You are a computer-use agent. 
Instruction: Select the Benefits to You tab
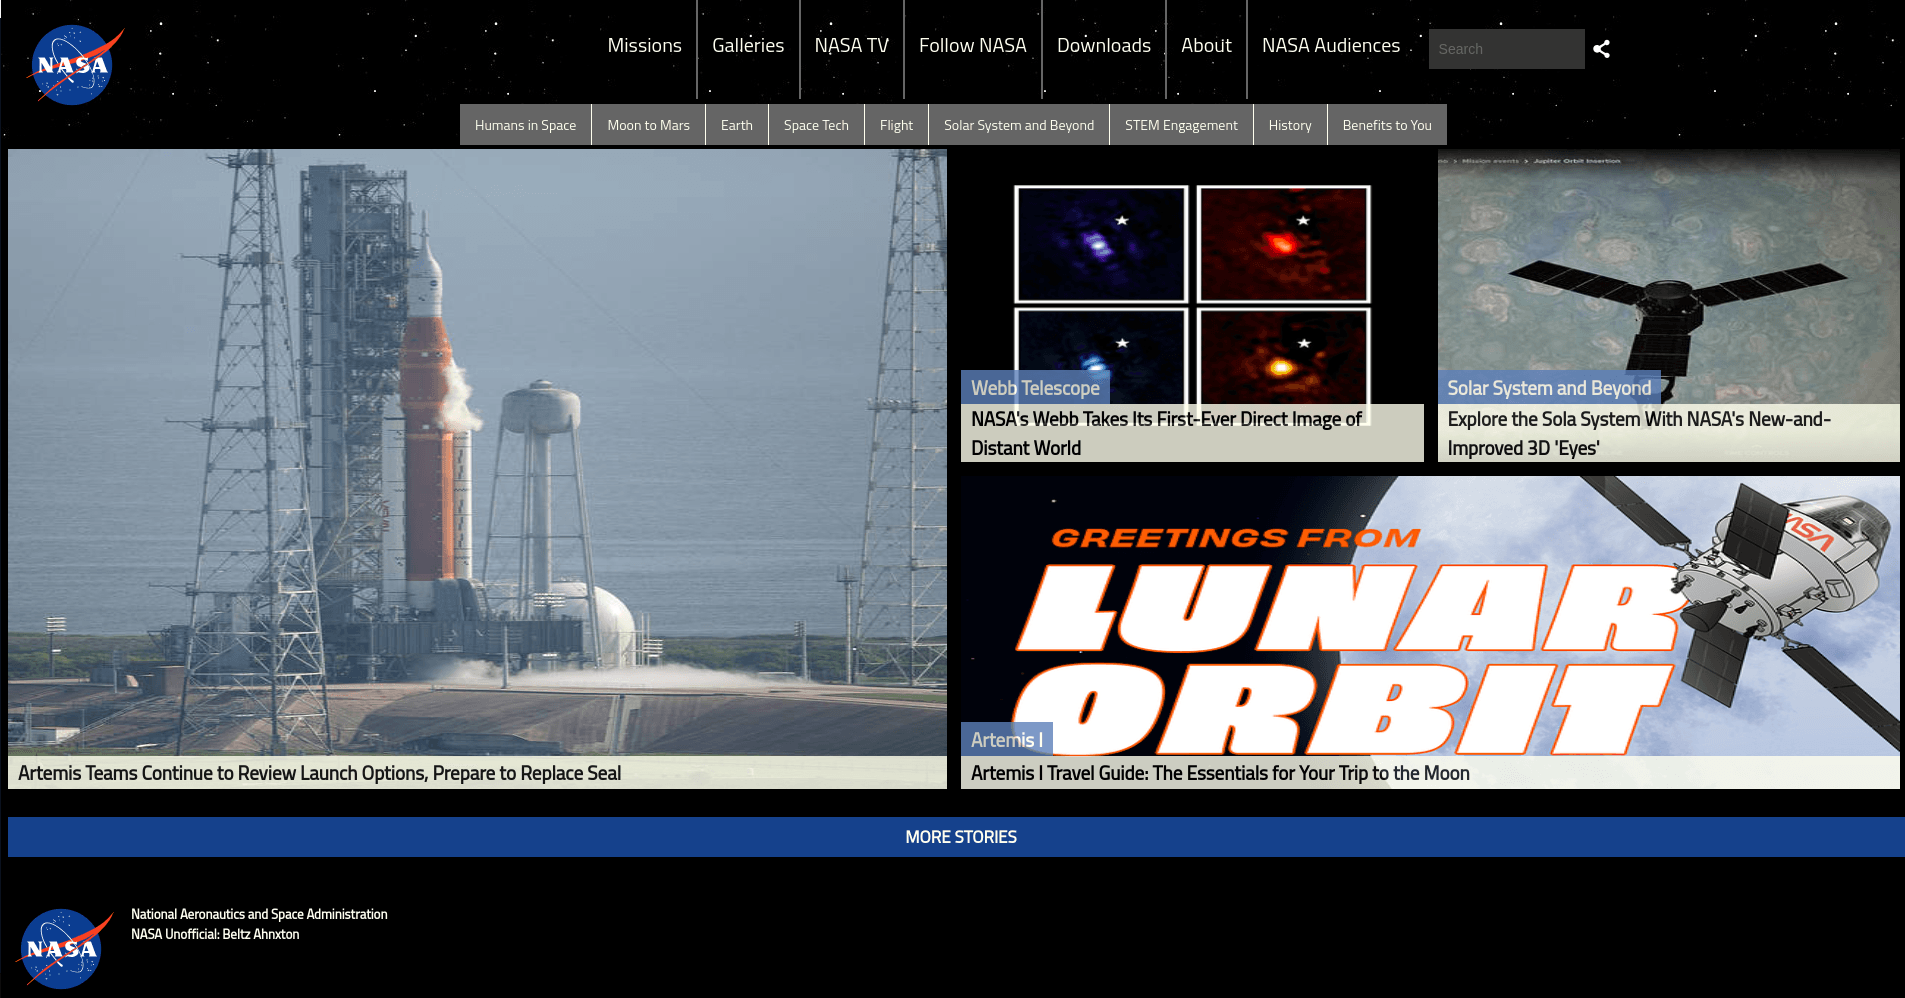tap(1387, 125)
